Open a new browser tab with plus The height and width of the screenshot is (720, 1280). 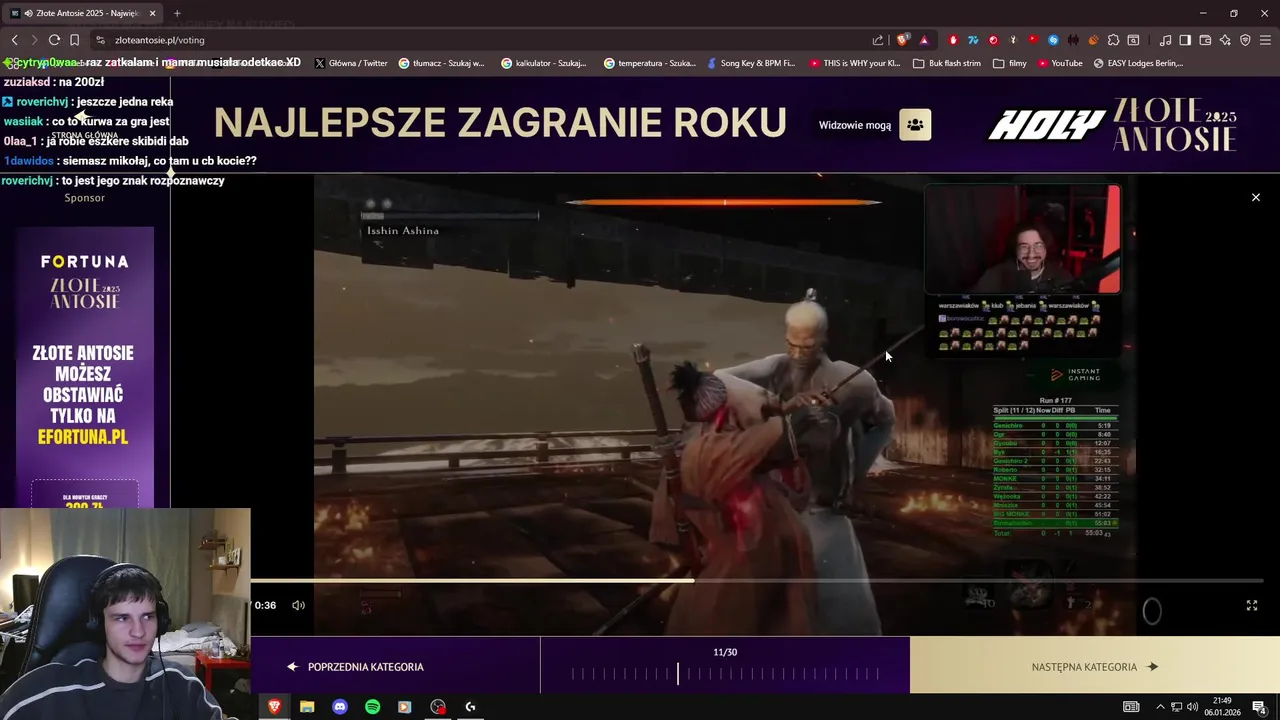pyautogui.click(x=177, y=13)
